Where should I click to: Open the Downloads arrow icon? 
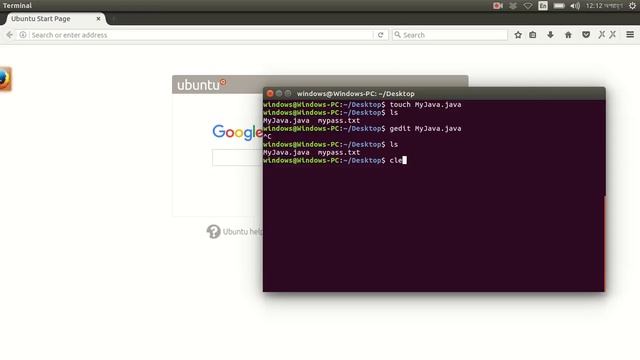coord(550,35)
